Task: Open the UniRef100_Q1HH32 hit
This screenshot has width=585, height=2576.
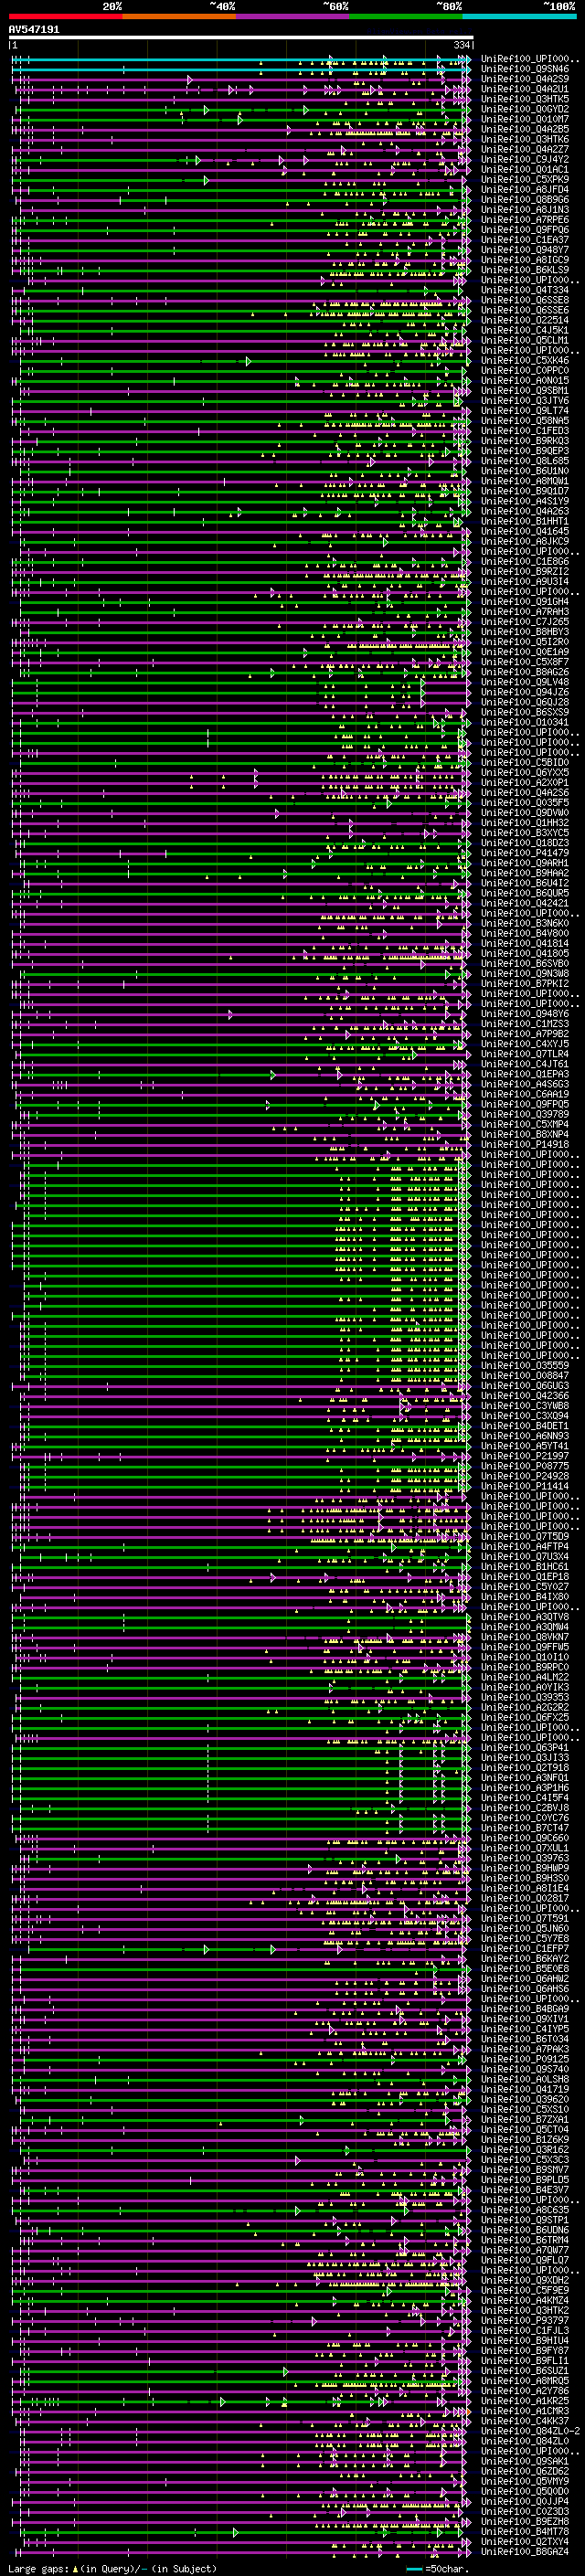Action: (x=525, y=823)
